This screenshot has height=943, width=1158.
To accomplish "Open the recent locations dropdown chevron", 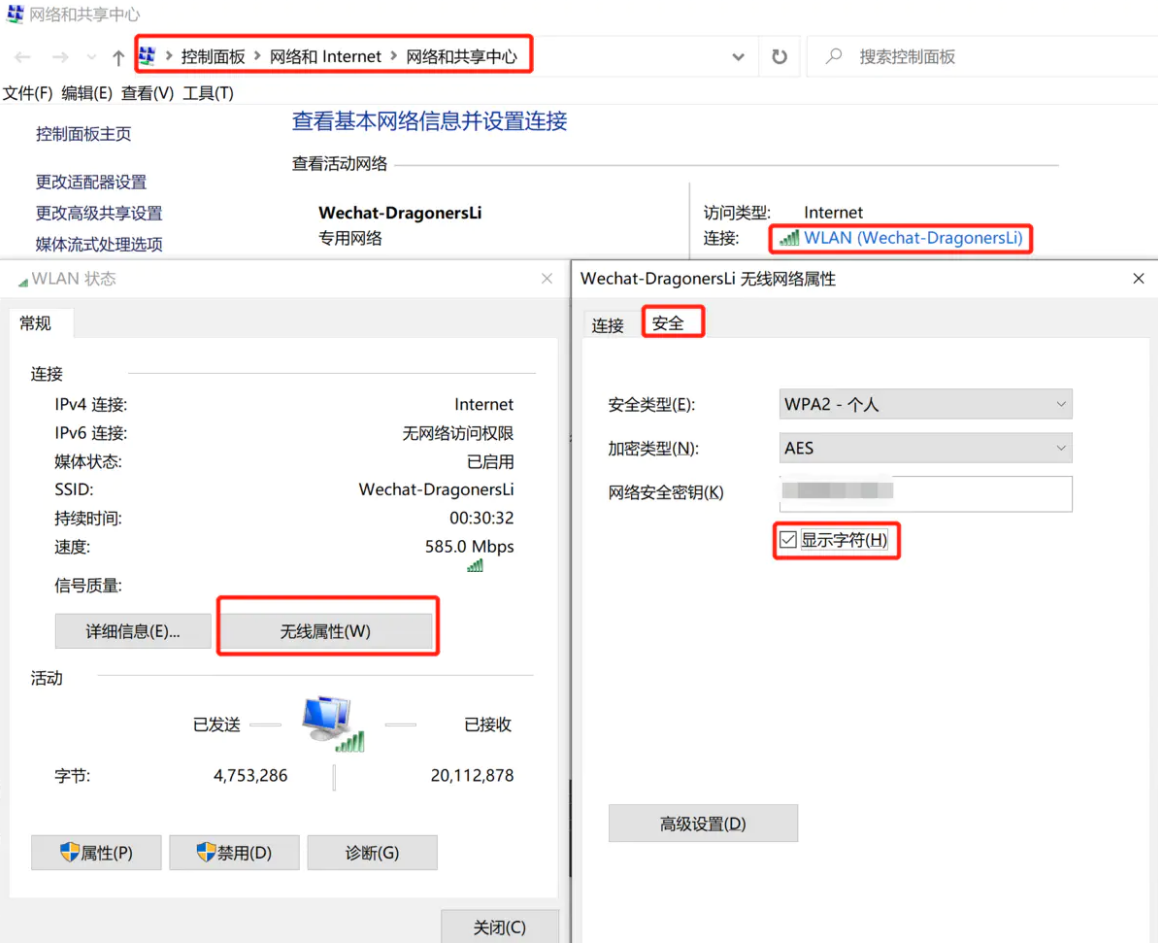I will 92,58.
